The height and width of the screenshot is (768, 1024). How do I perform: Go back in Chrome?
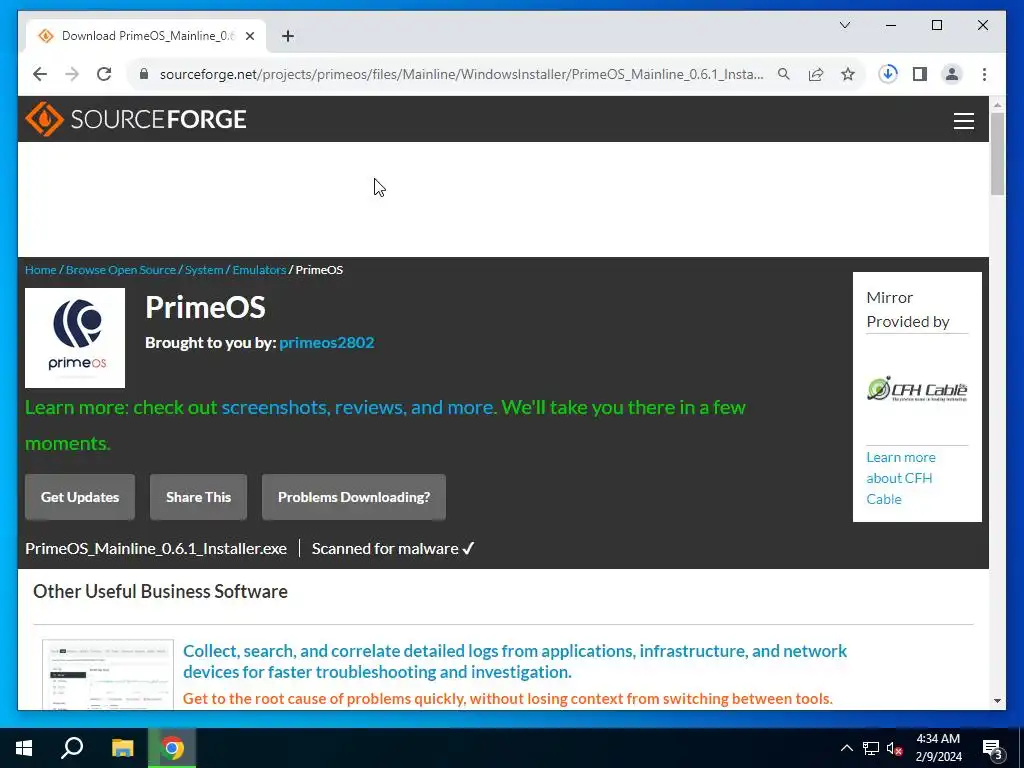(x=40, y=74)
